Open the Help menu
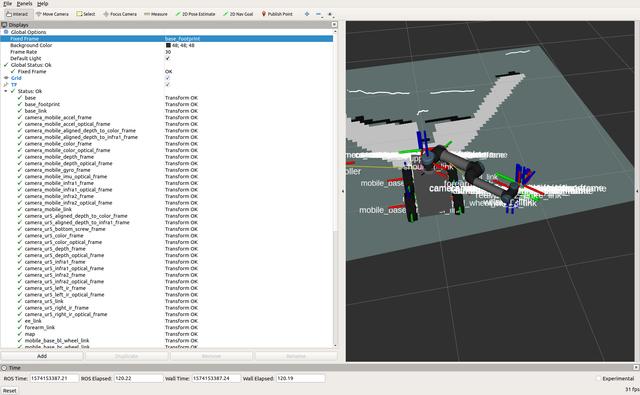The height and width of the screenshot is (395, 640). tap(42, 4)
